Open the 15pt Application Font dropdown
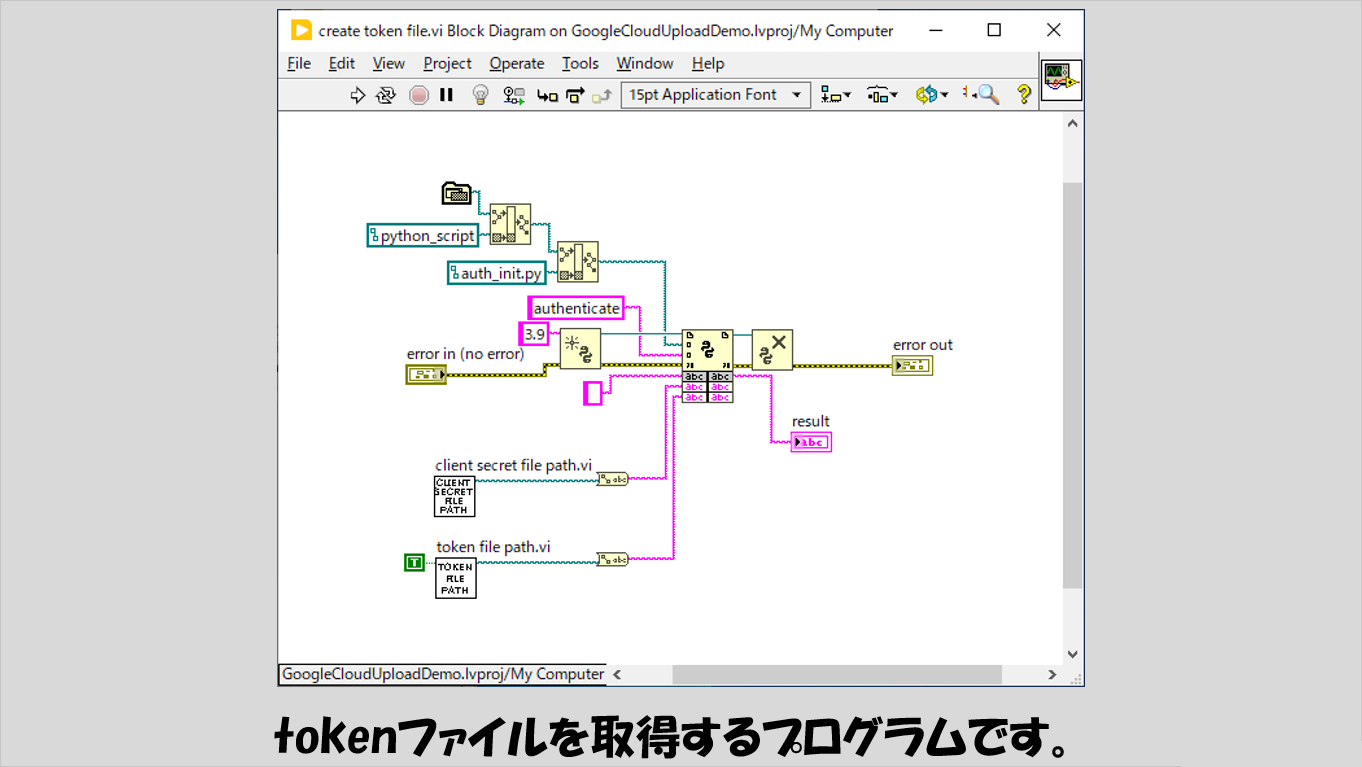This screenshot has width=1362, height=767. pyautogui.click(x=715, y=95)
